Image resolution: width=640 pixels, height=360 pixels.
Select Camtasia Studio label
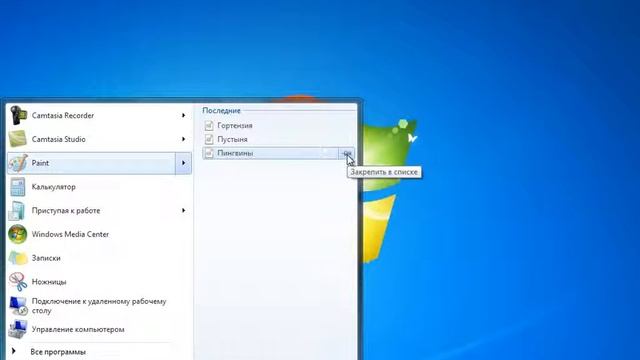tap(59, 139)
